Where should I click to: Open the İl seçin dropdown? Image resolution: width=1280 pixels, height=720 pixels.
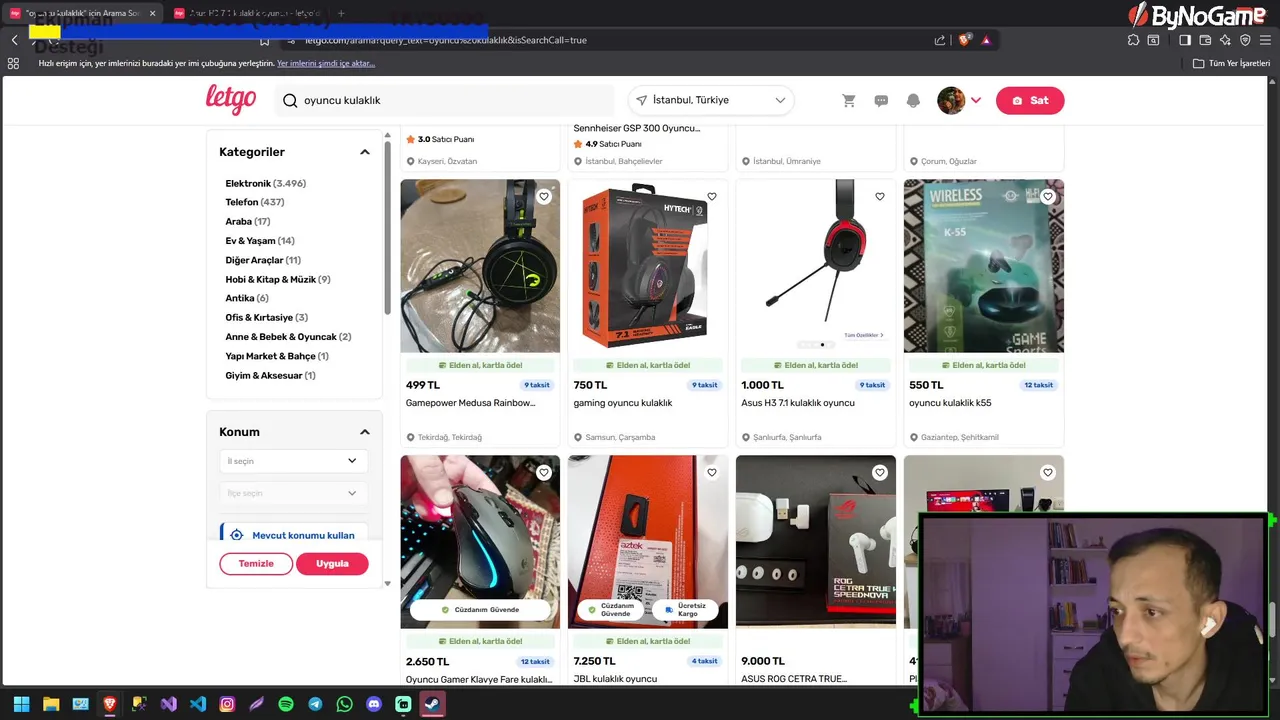click(293, 461)
